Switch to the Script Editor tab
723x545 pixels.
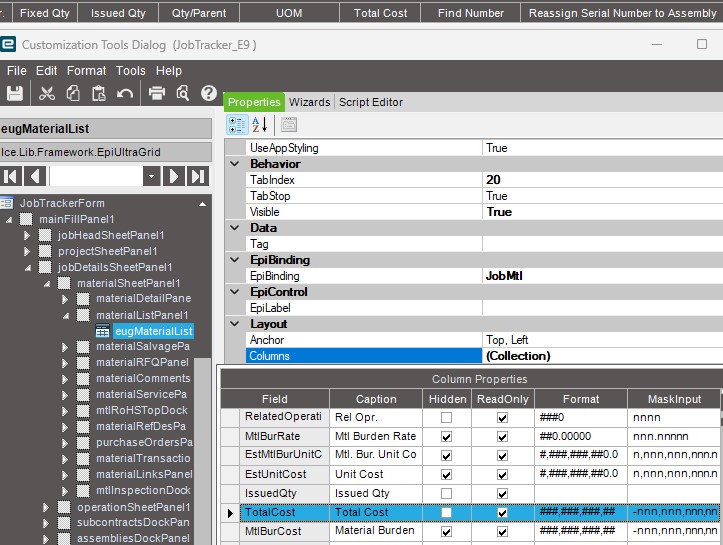point(371,102)
